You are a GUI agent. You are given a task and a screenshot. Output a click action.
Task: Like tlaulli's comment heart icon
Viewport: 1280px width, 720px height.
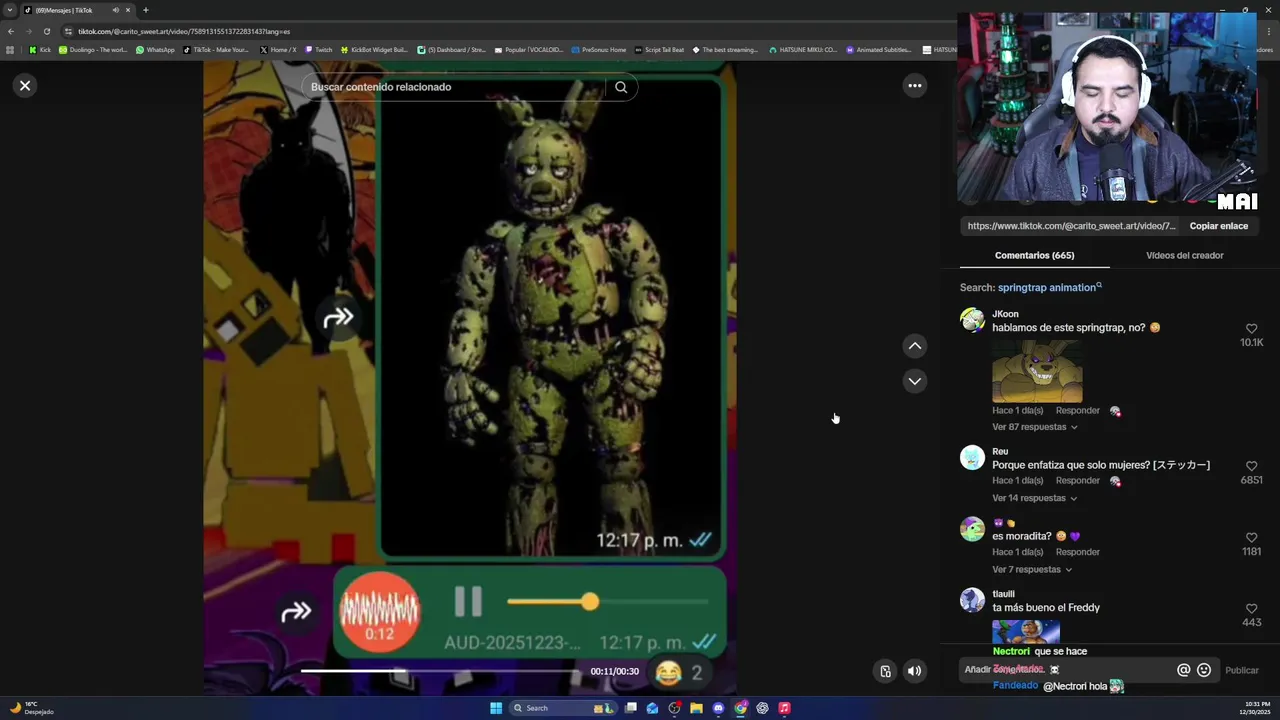(1251, 608)
